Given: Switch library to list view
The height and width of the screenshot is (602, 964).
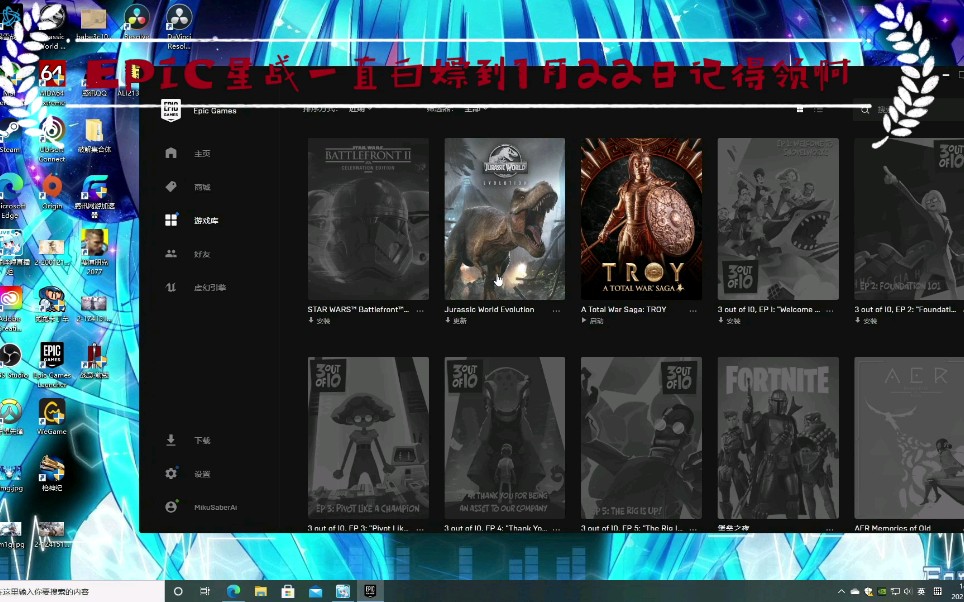Looking at the screenshot, I should point(818,109).
